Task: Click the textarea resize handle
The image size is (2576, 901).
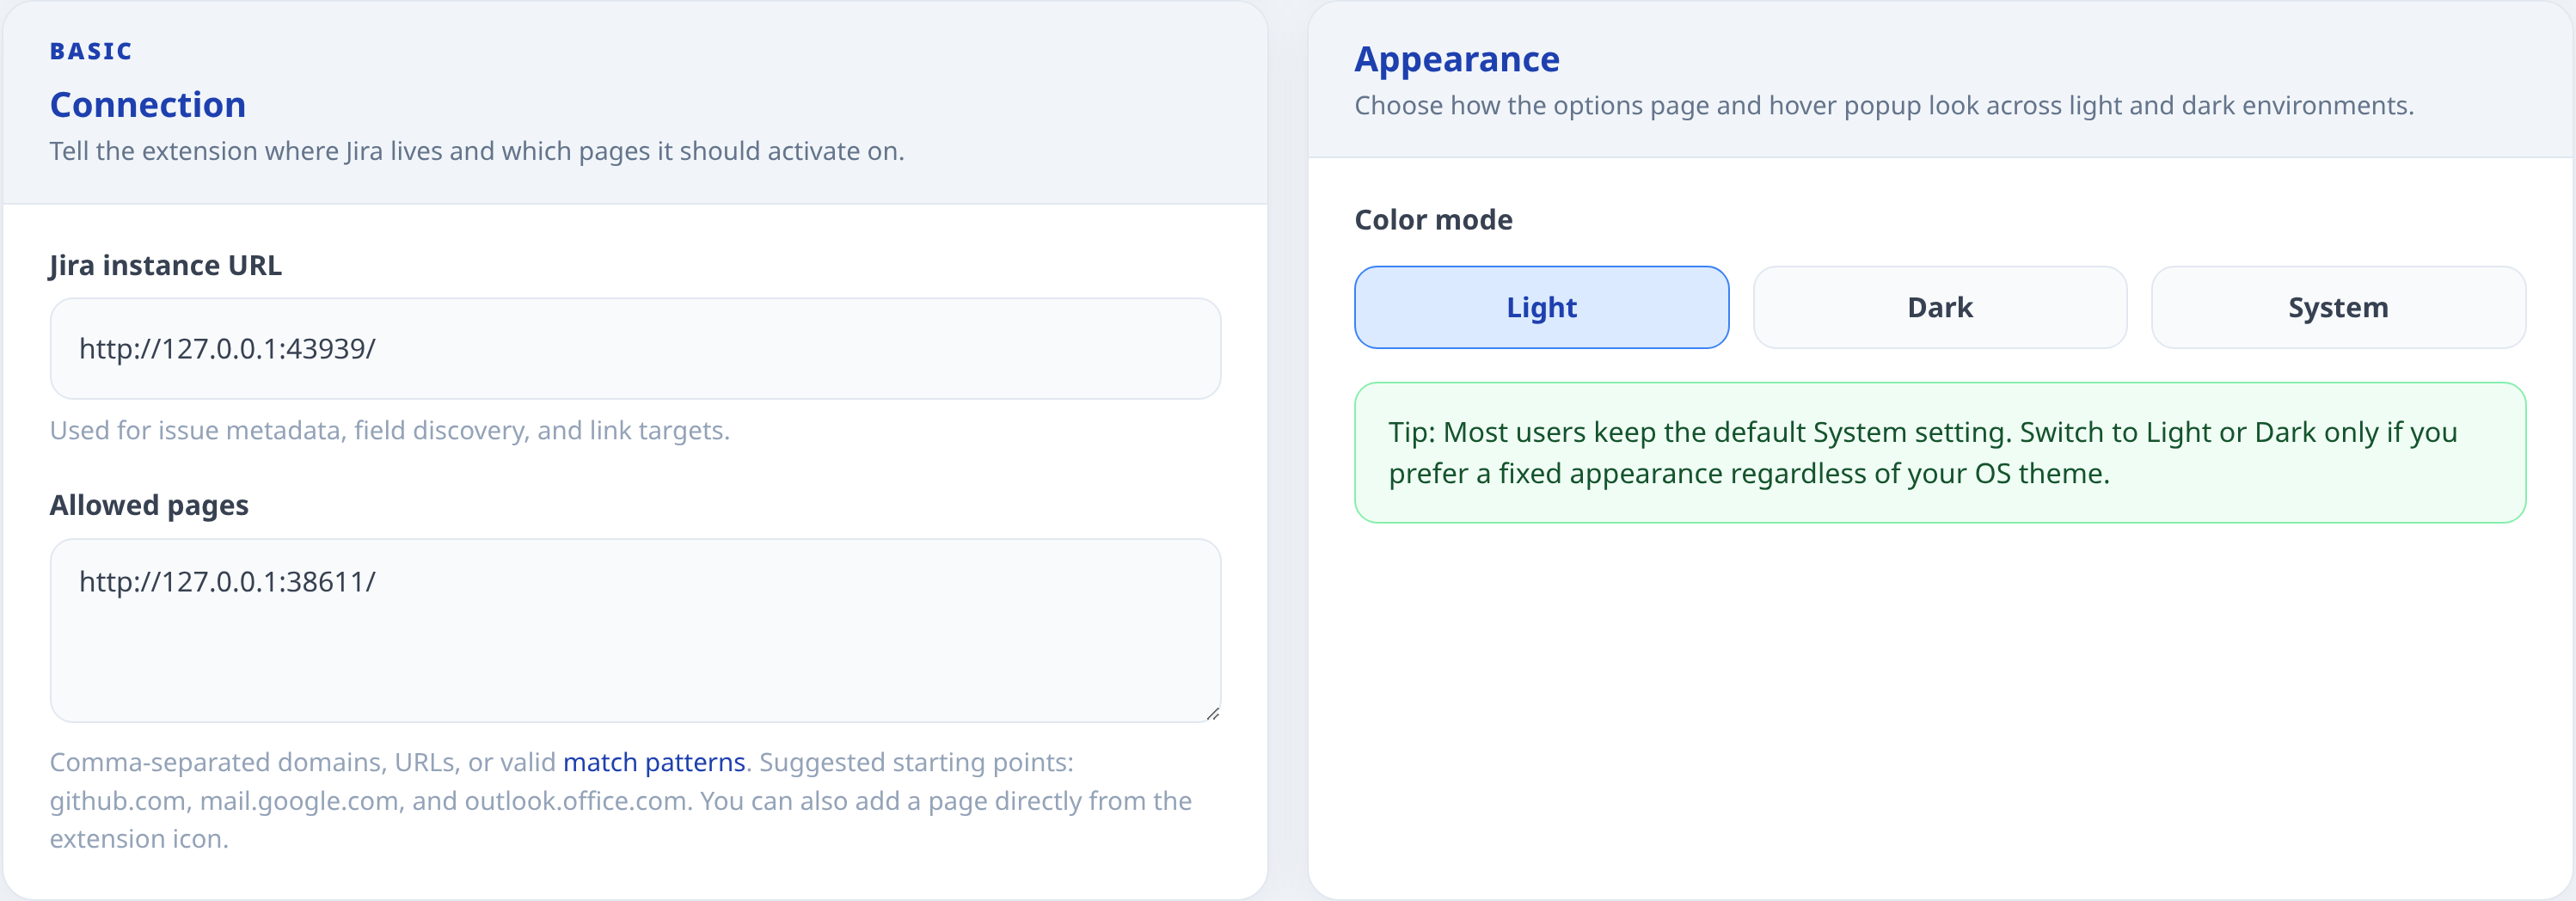Action: 1213,714
